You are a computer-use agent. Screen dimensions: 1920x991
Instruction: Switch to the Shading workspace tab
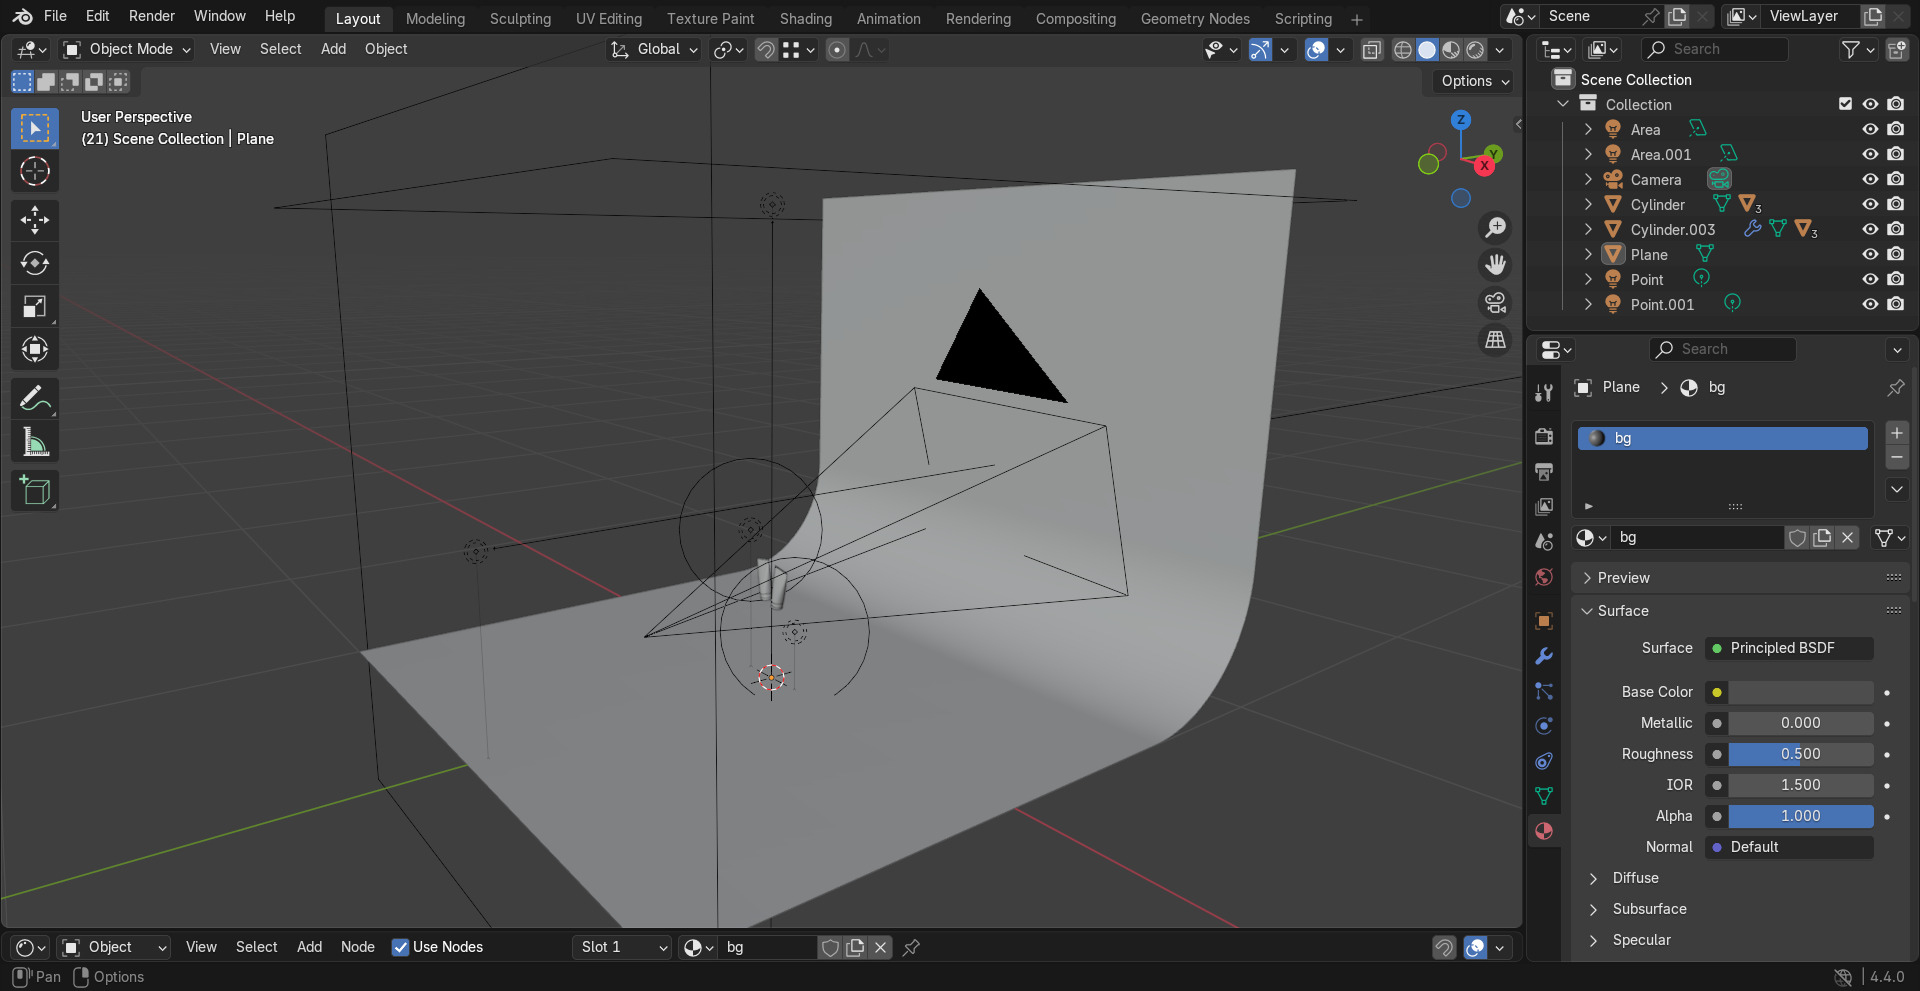tap(805, 19)
